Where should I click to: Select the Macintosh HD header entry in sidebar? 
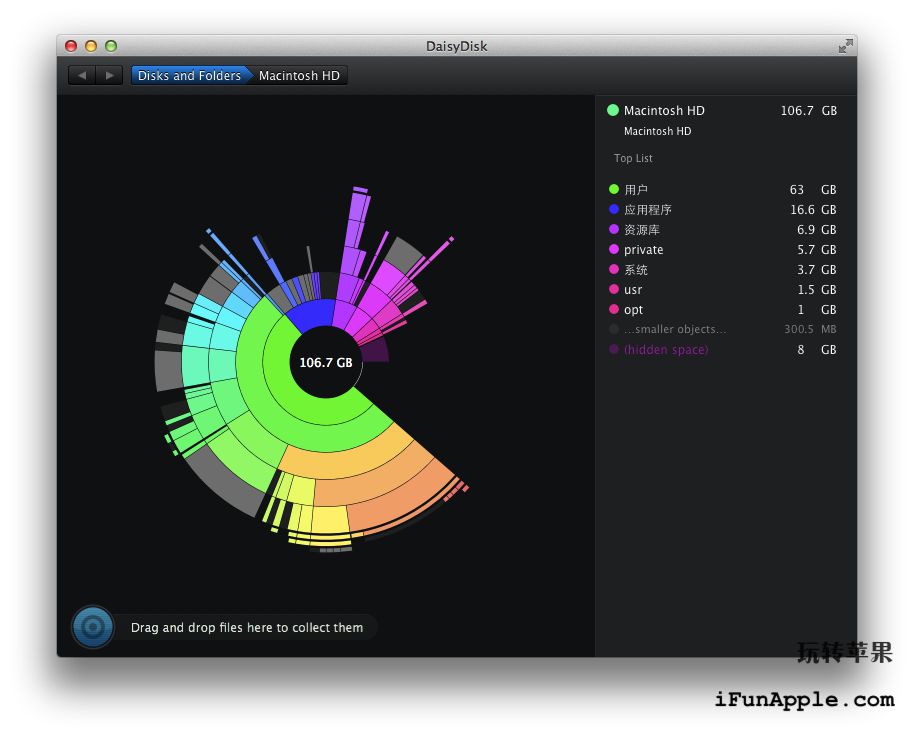[x=722, y=111]
